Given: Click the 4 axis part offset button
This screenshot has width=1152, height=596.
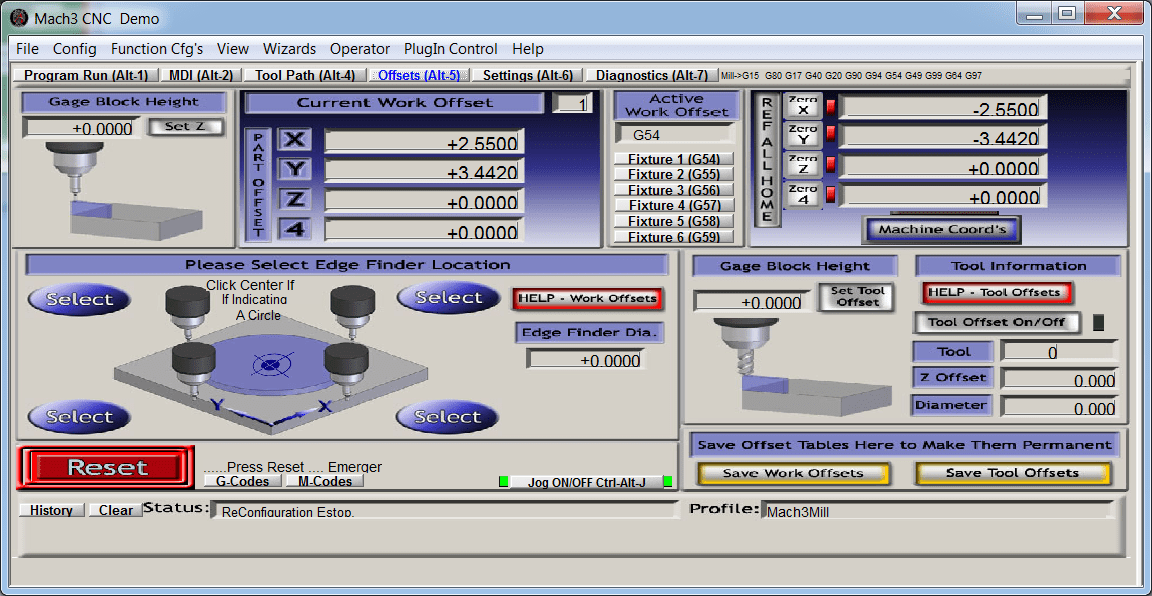Looking at the screenshot, I should pos(294,229).
